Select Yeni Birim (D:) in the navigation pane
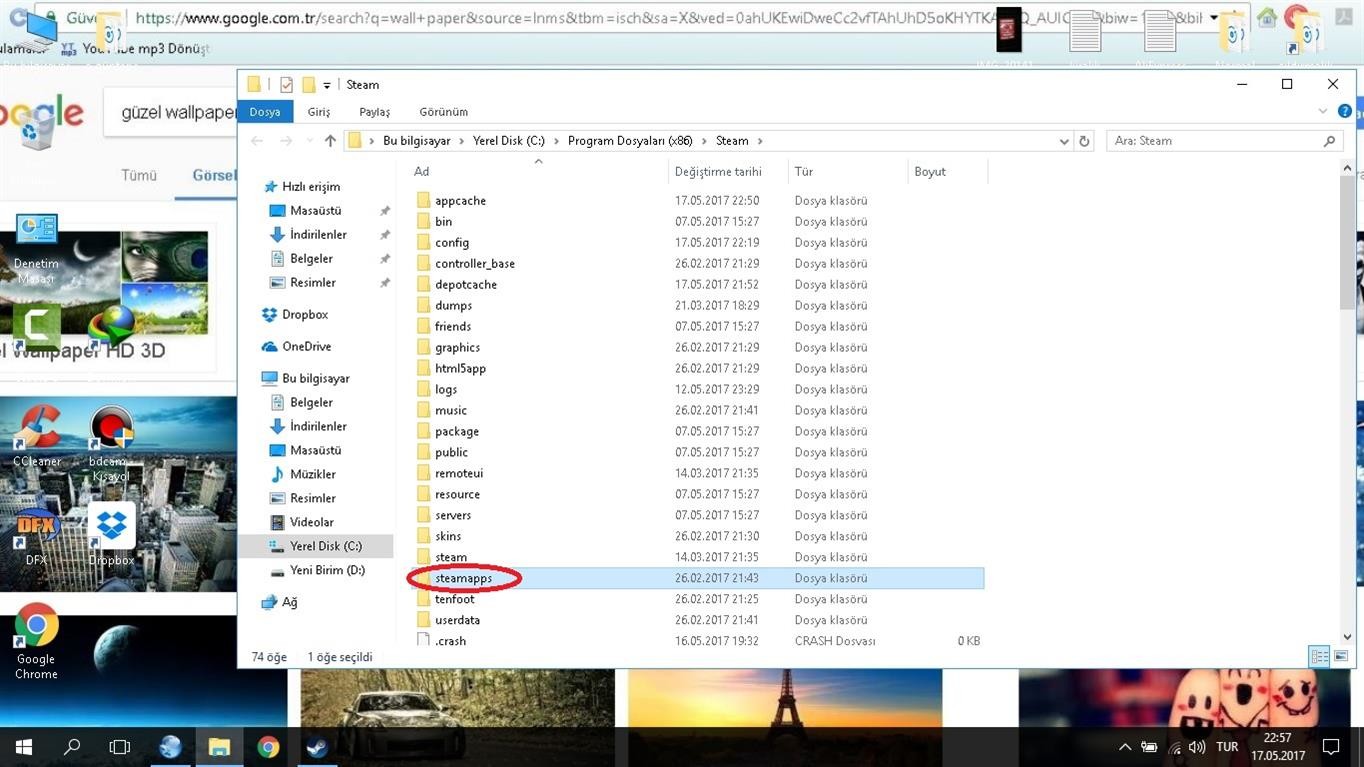 pyautogui.click(x=316, y=570)
